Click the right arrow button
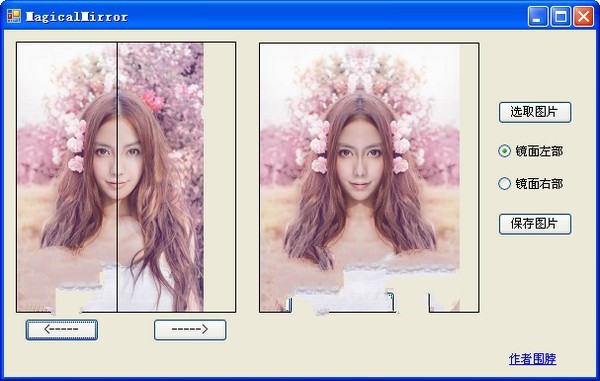The width and height of the screenshot is (600, 381). [190, 330]
